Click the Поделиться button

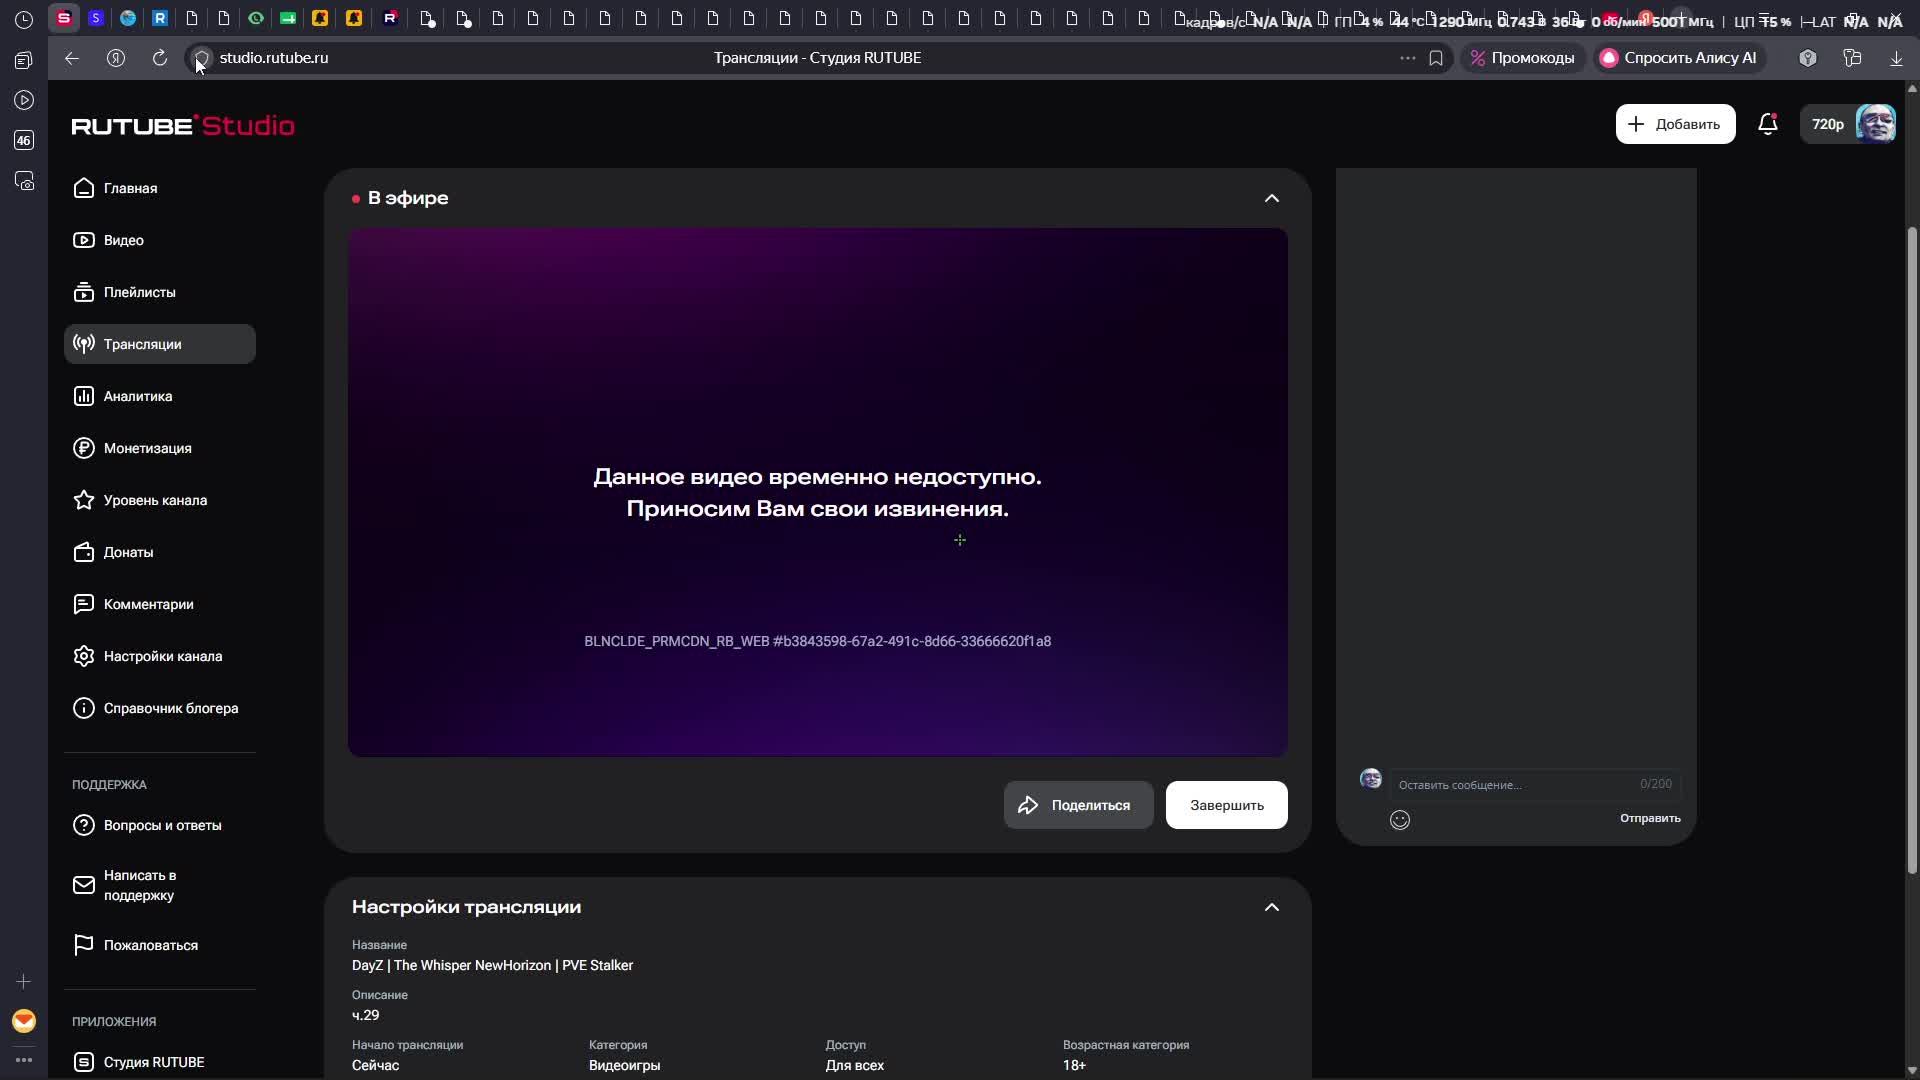click(1079, 805)
